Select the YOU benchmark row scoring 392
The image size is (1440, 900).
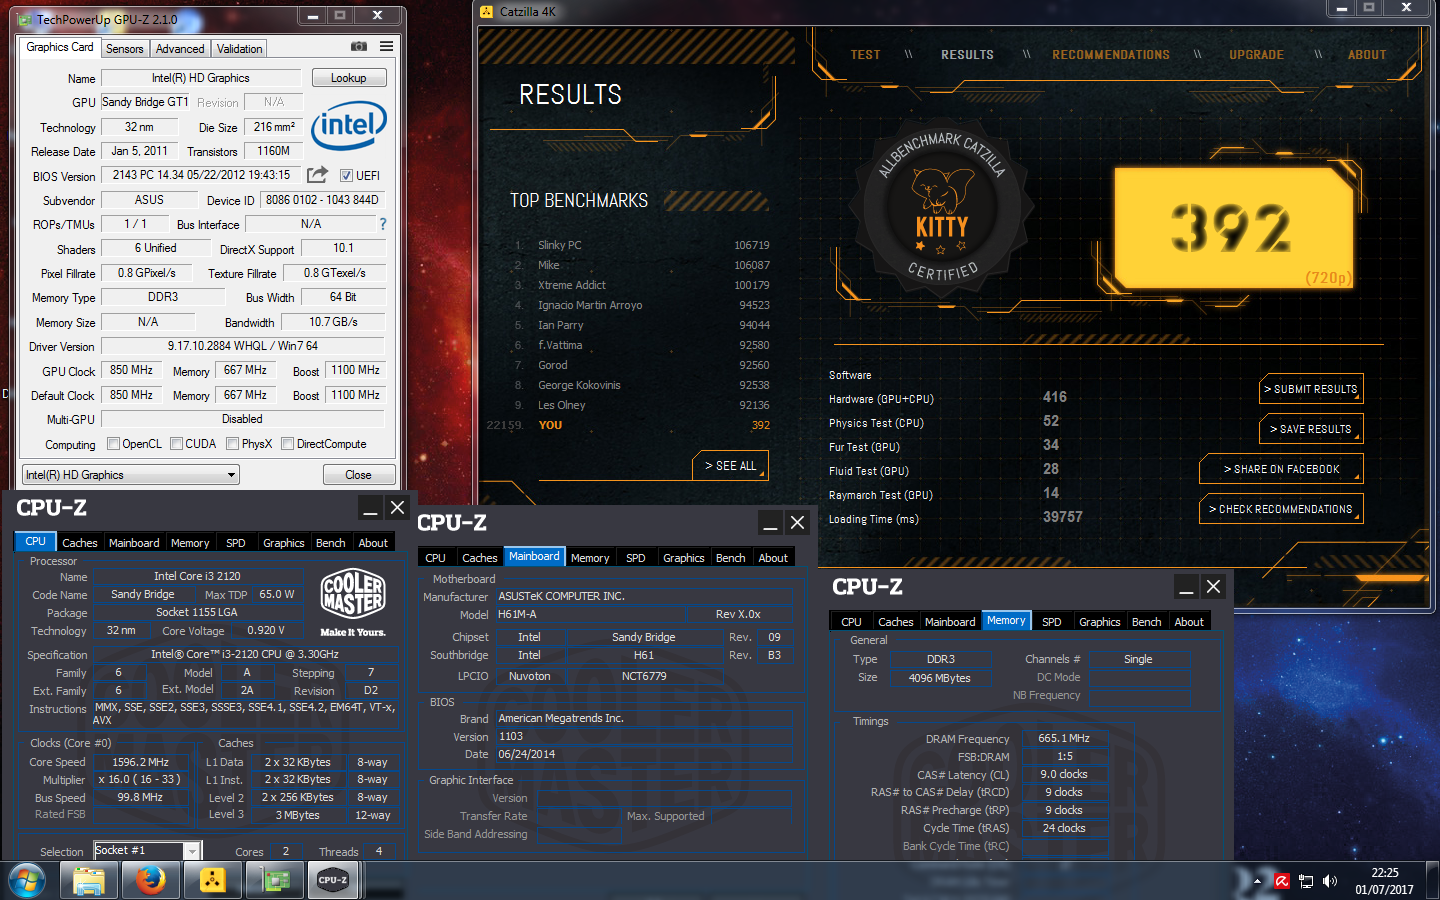coord(628,425)
